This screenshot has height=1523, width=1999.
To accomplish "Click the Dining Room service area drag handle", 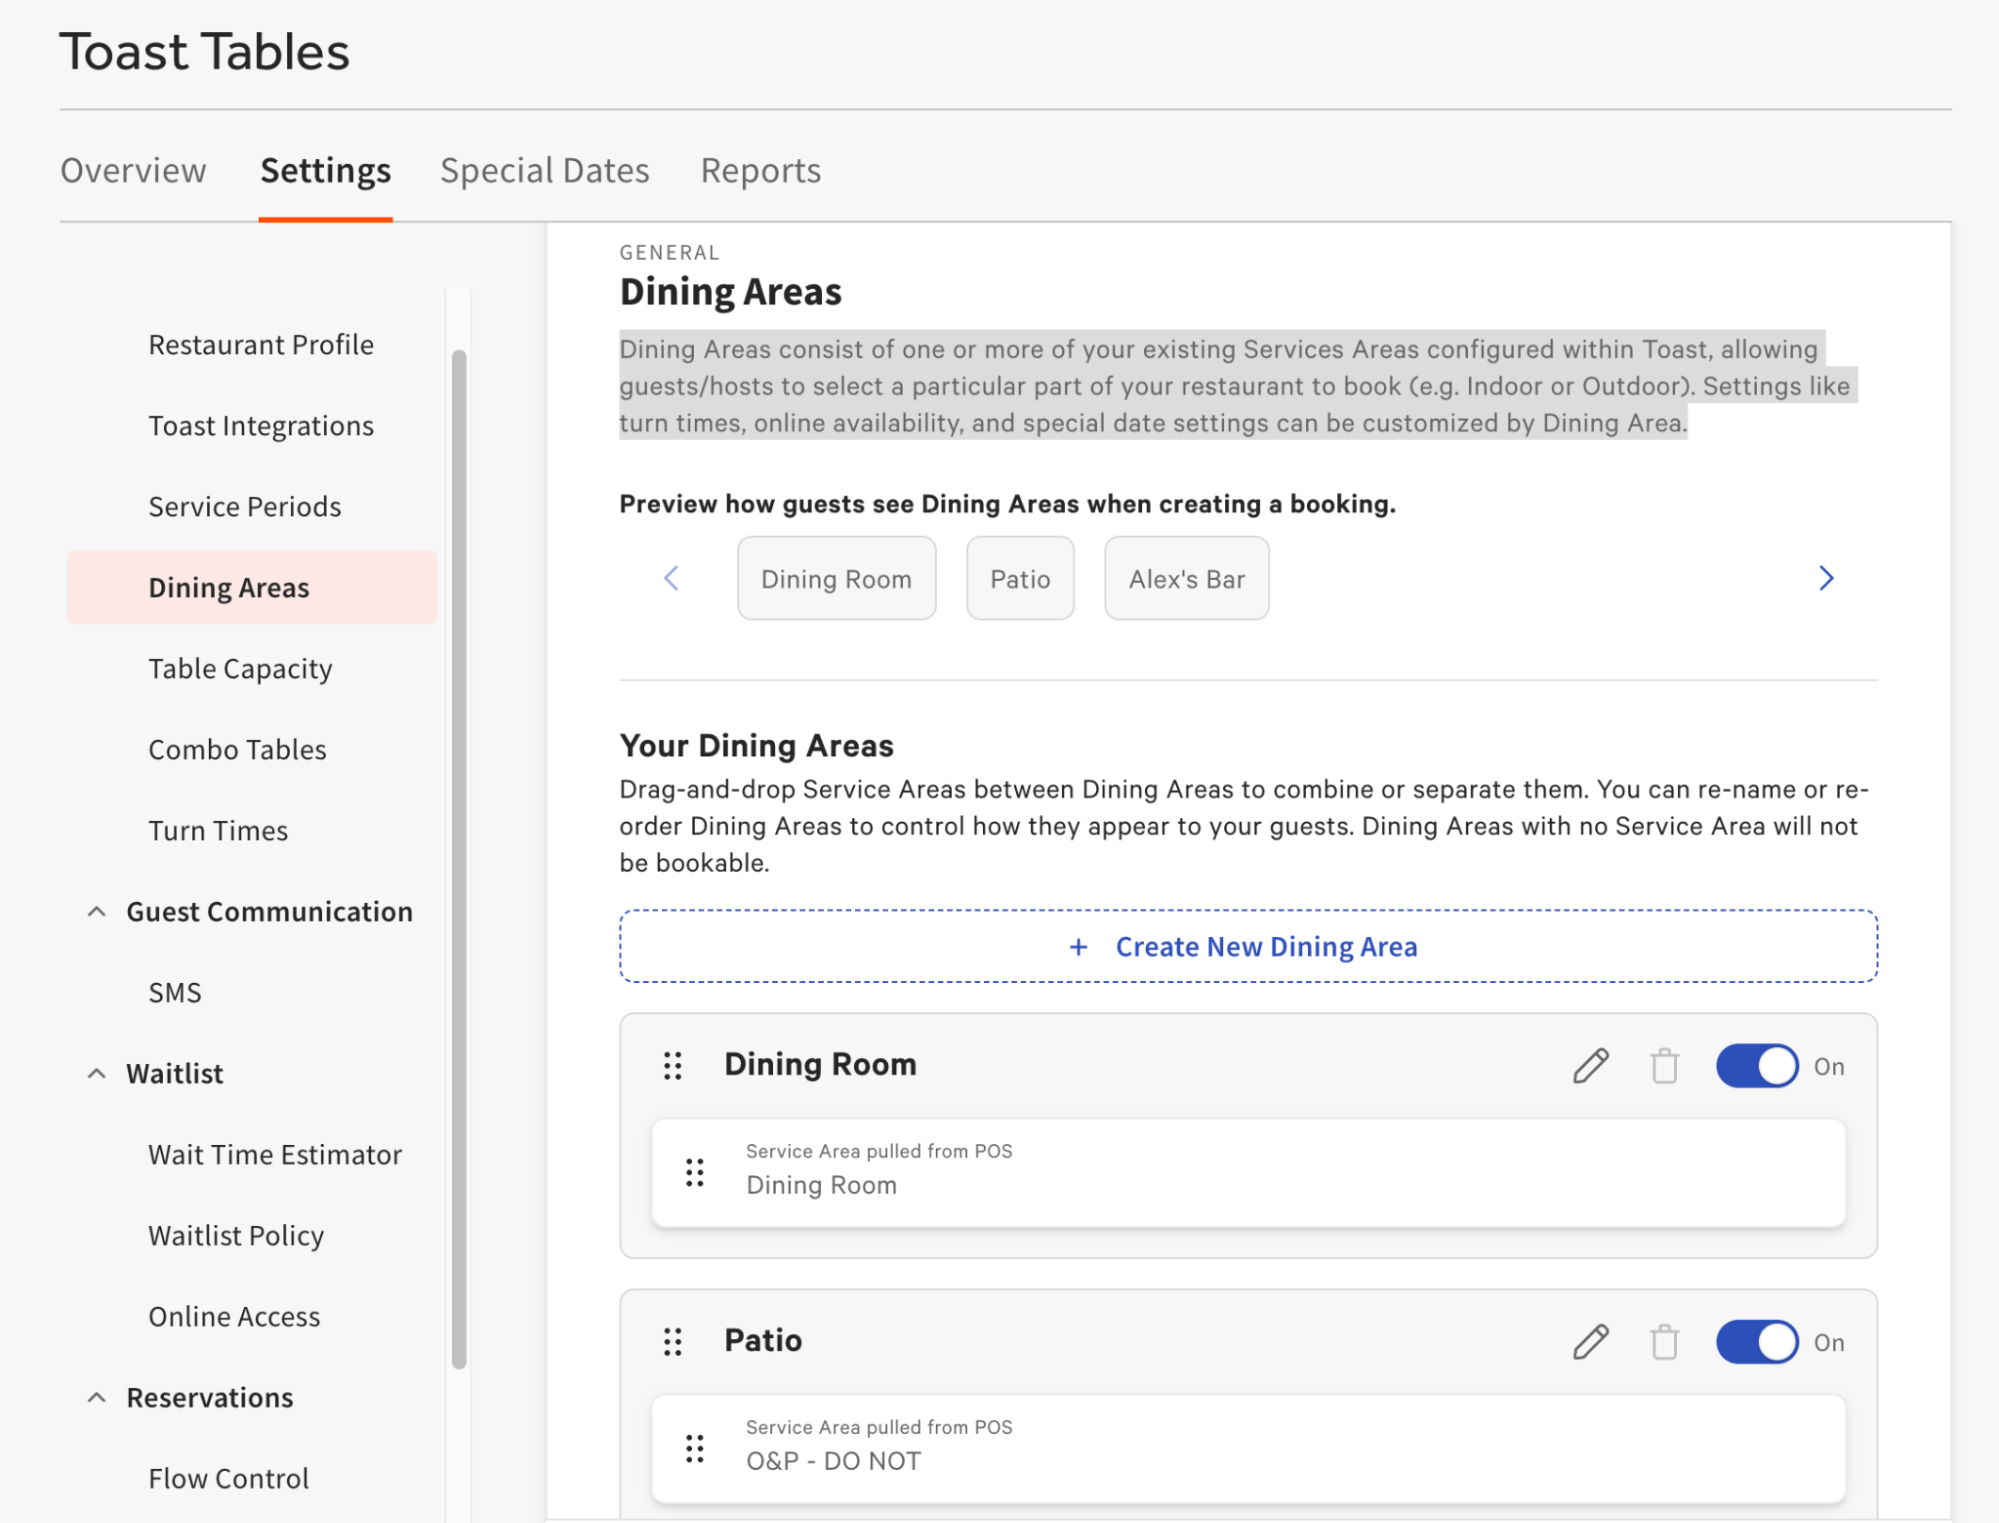I will coord(695,1173).
